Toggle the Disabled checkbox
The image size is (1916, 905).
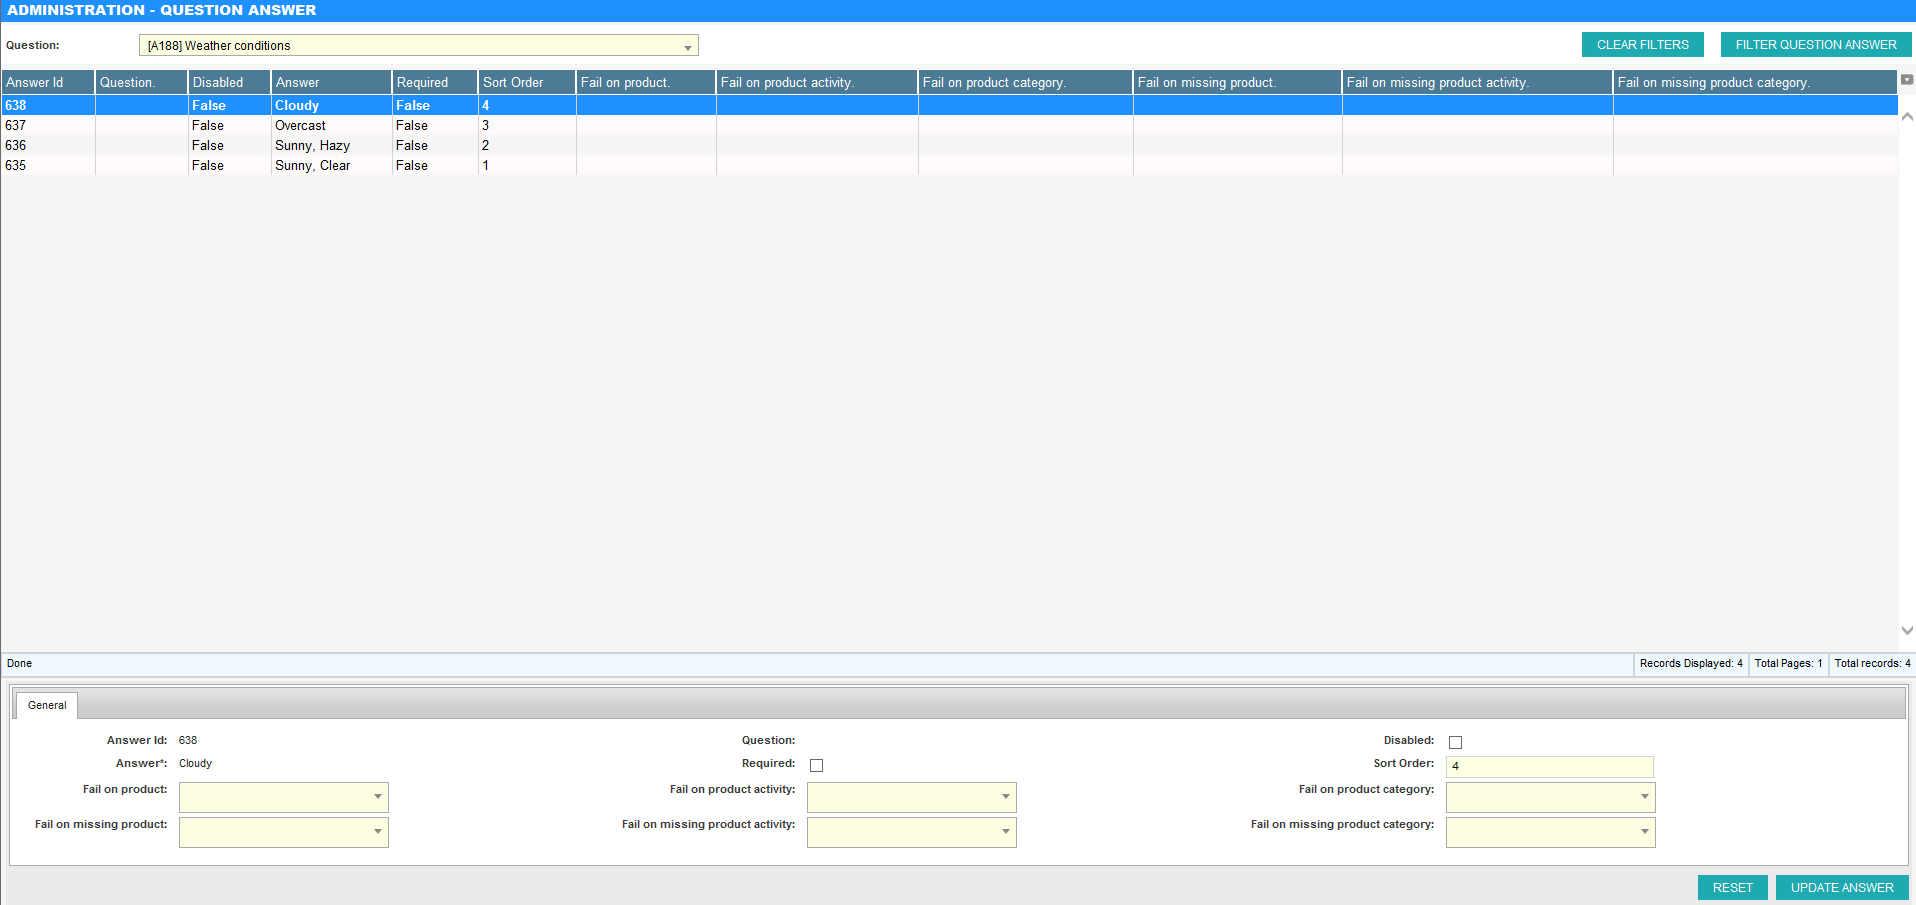(1455, 742)
